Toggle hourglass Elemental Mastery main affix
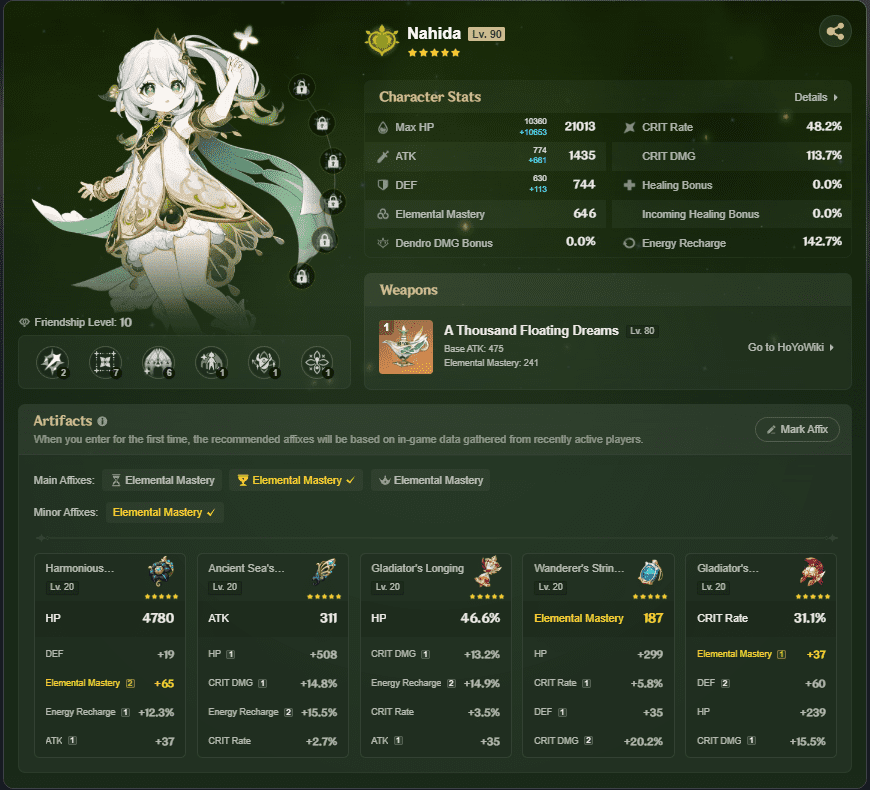This screenshot has width=870, height=790. point(163,480)
